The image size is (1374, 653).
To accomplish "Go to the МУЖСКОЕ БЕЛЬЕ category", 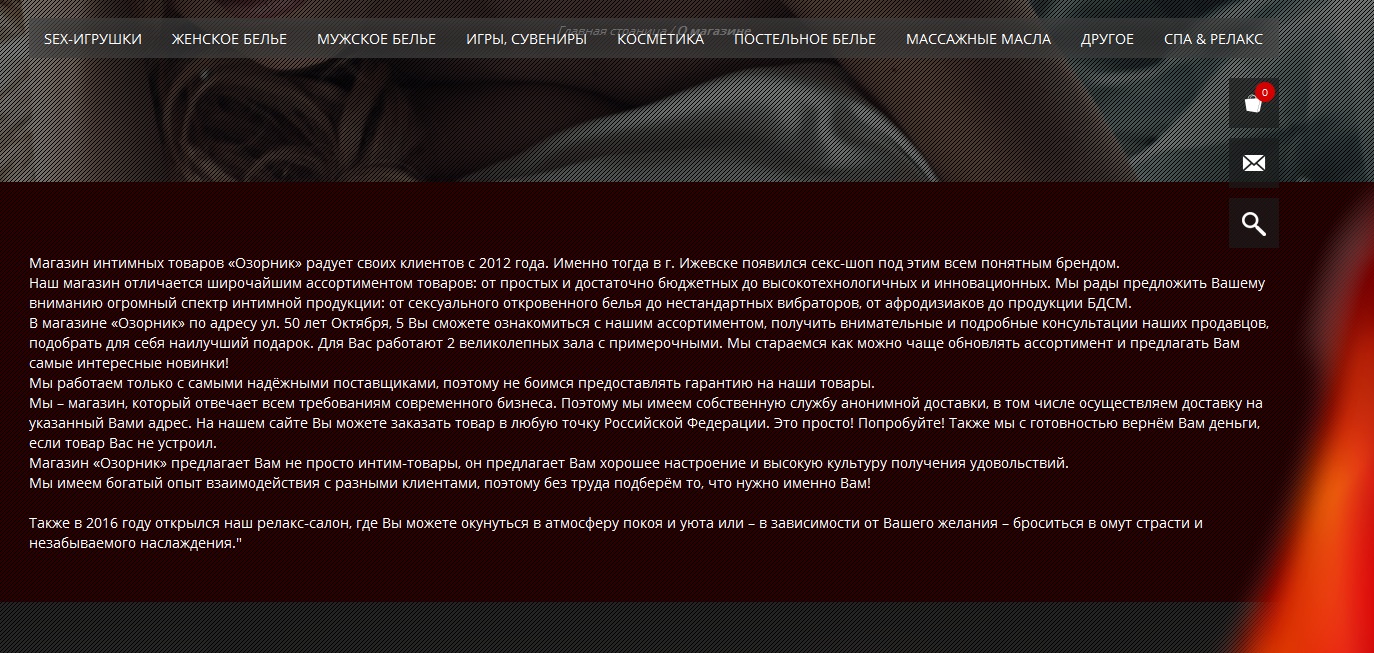I will click(x=376, y=39).
